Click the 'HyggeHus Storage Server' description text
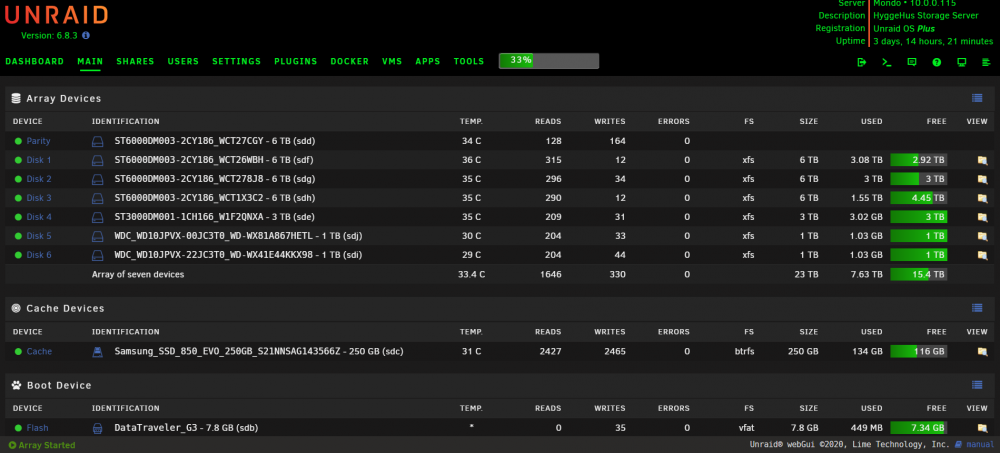Image resolution: width=1000 pixels, height=453 pixels. pos(926,16)
